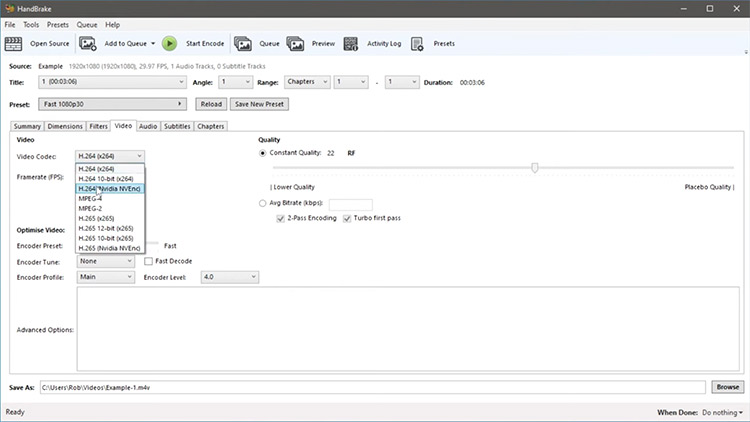This screenshot has width=750, height=422.
Task: Open the Queue icon in toolbar
Action: tap(243, 44)
